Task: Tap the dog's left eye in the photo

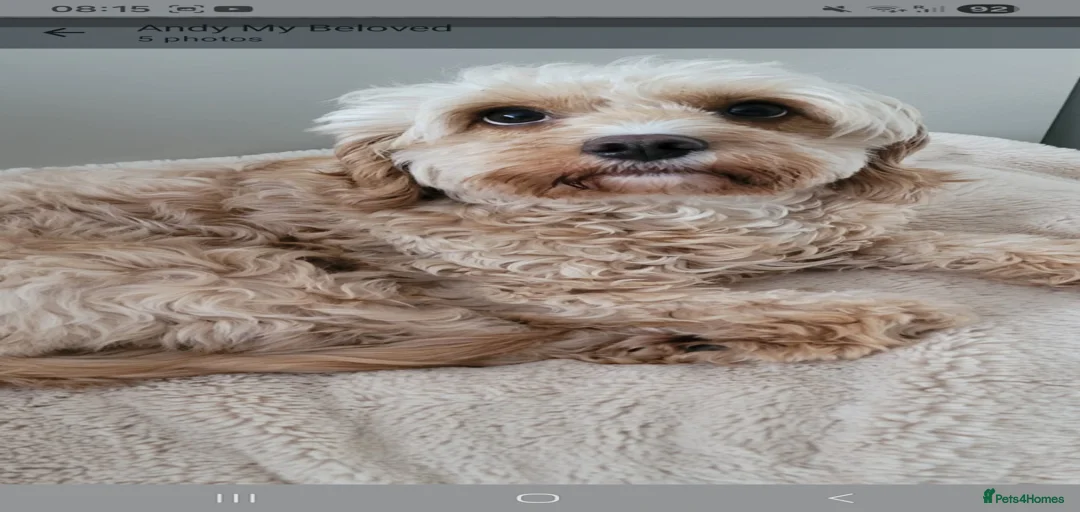Action: point(515,116)
